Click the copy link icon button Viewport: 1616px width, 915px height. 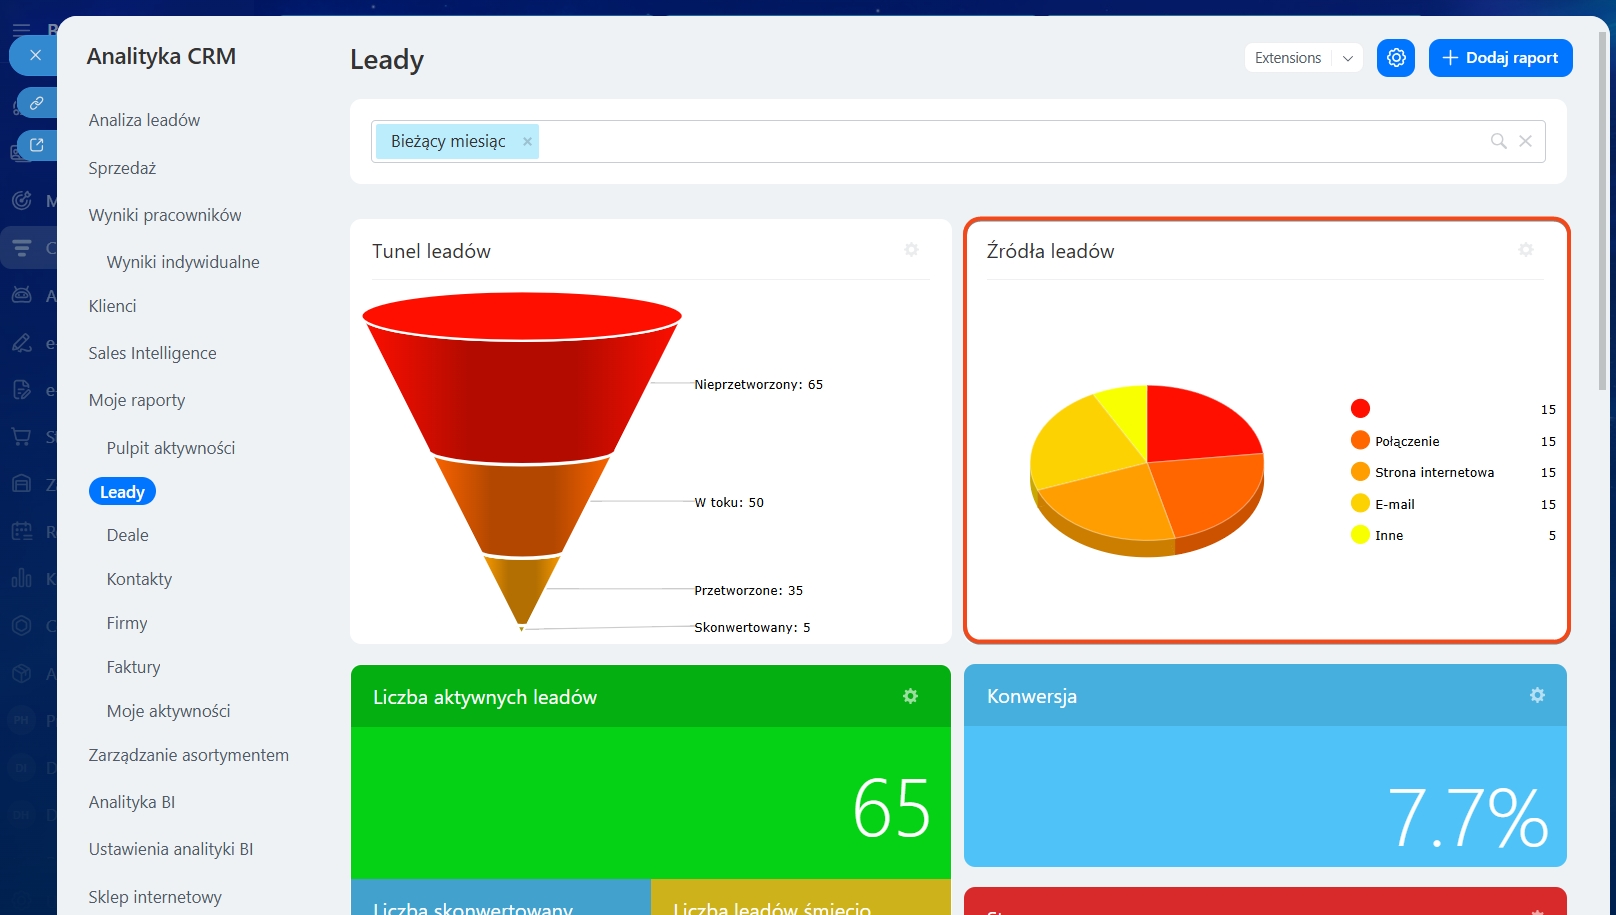click(36, 103)
